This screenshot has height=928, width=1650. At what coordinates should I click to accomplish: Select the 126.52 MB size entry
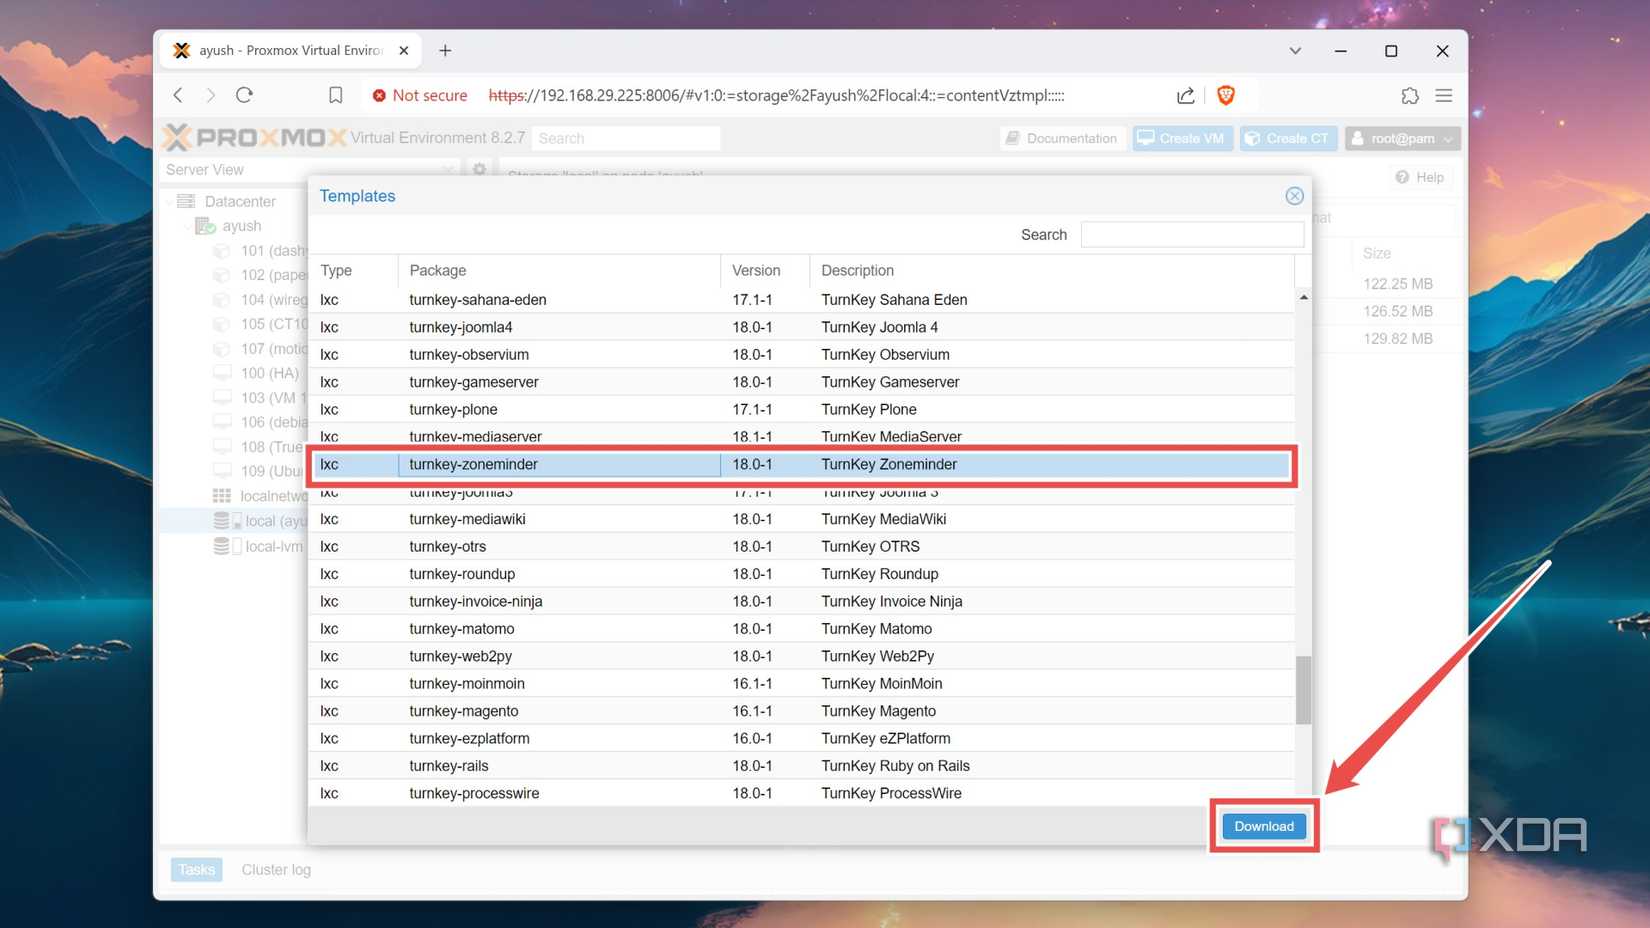pyautogui.click(x=1398, y=311)
